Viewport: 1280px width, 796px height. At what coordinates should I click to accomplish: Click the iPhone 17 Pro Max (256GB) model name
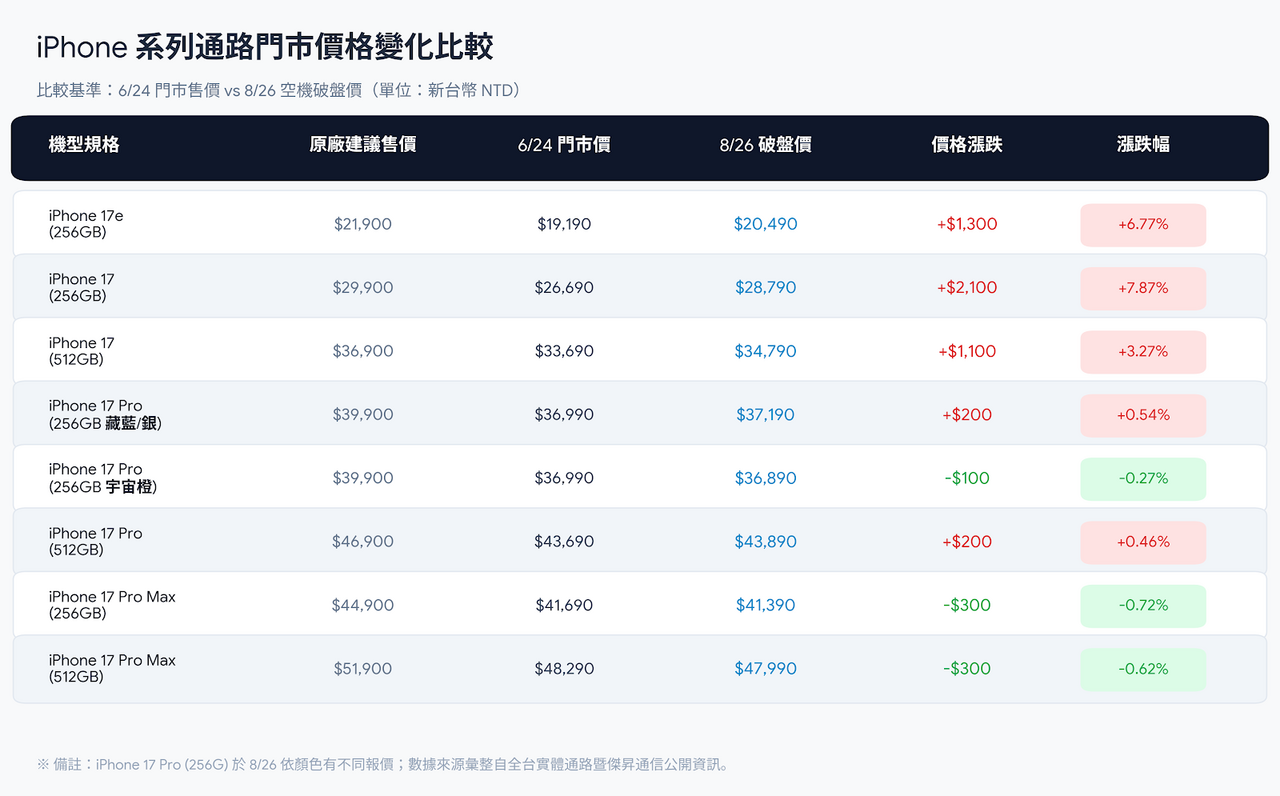point(112,605)
